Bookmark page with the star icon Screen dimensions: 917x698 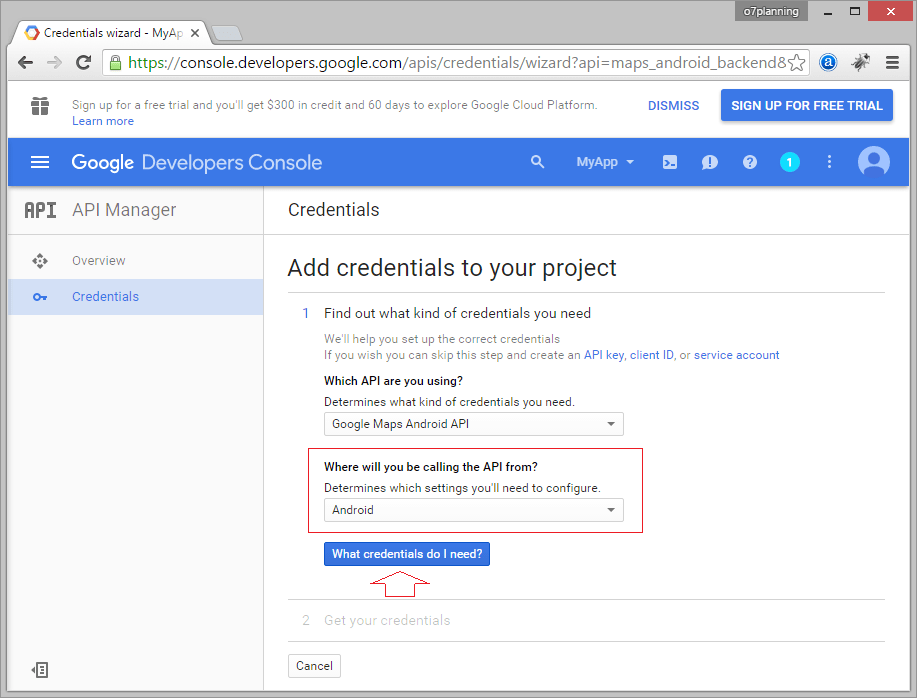797,63
